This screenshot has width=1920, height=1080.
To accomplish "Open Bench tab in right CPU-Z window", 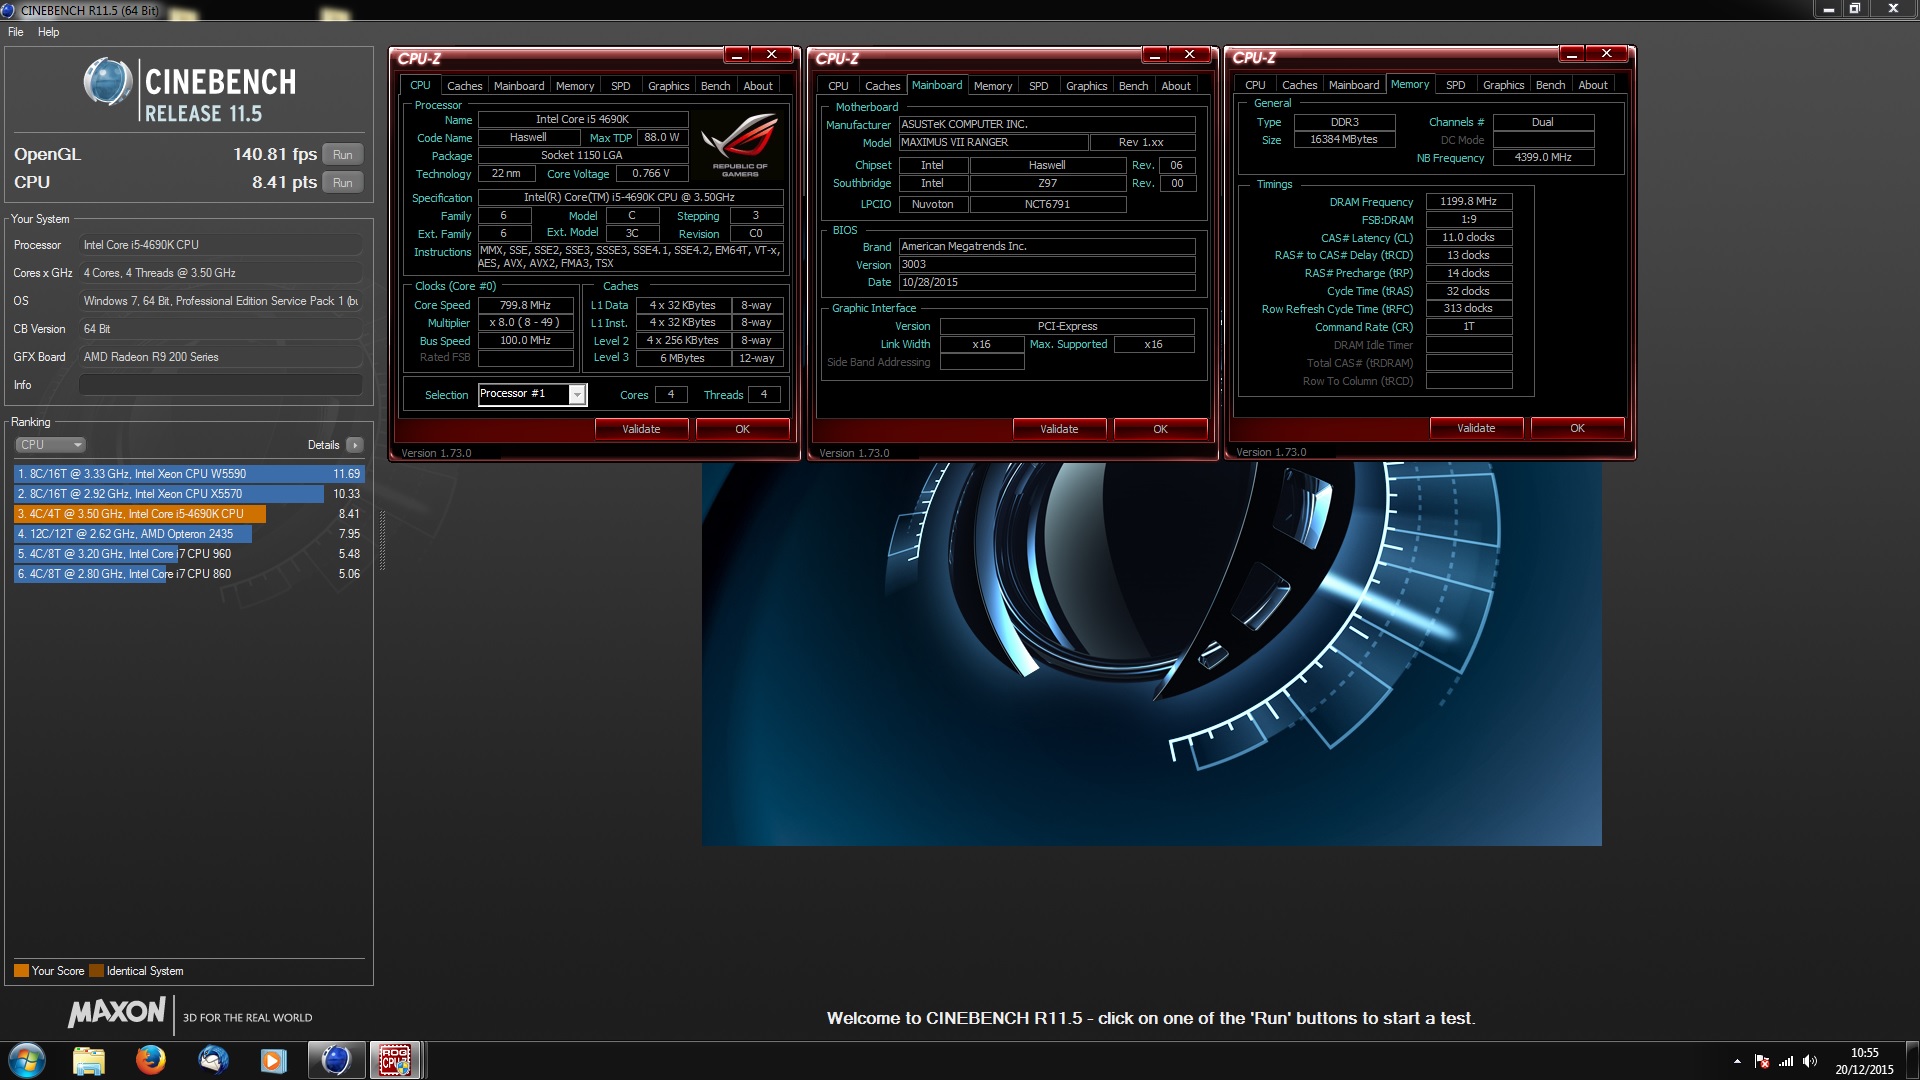I will [x=1550, y=85].
